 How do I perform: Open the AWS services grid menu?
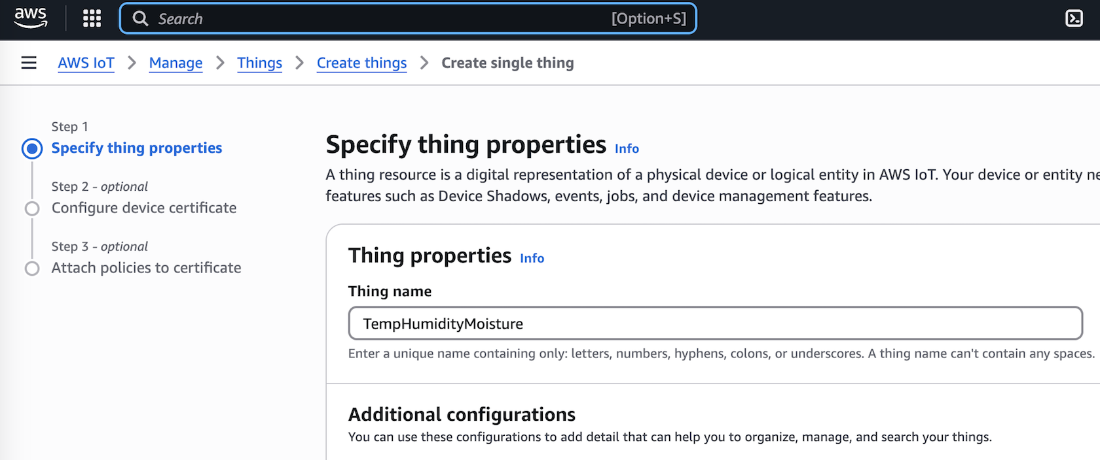(x=92, y=18)
